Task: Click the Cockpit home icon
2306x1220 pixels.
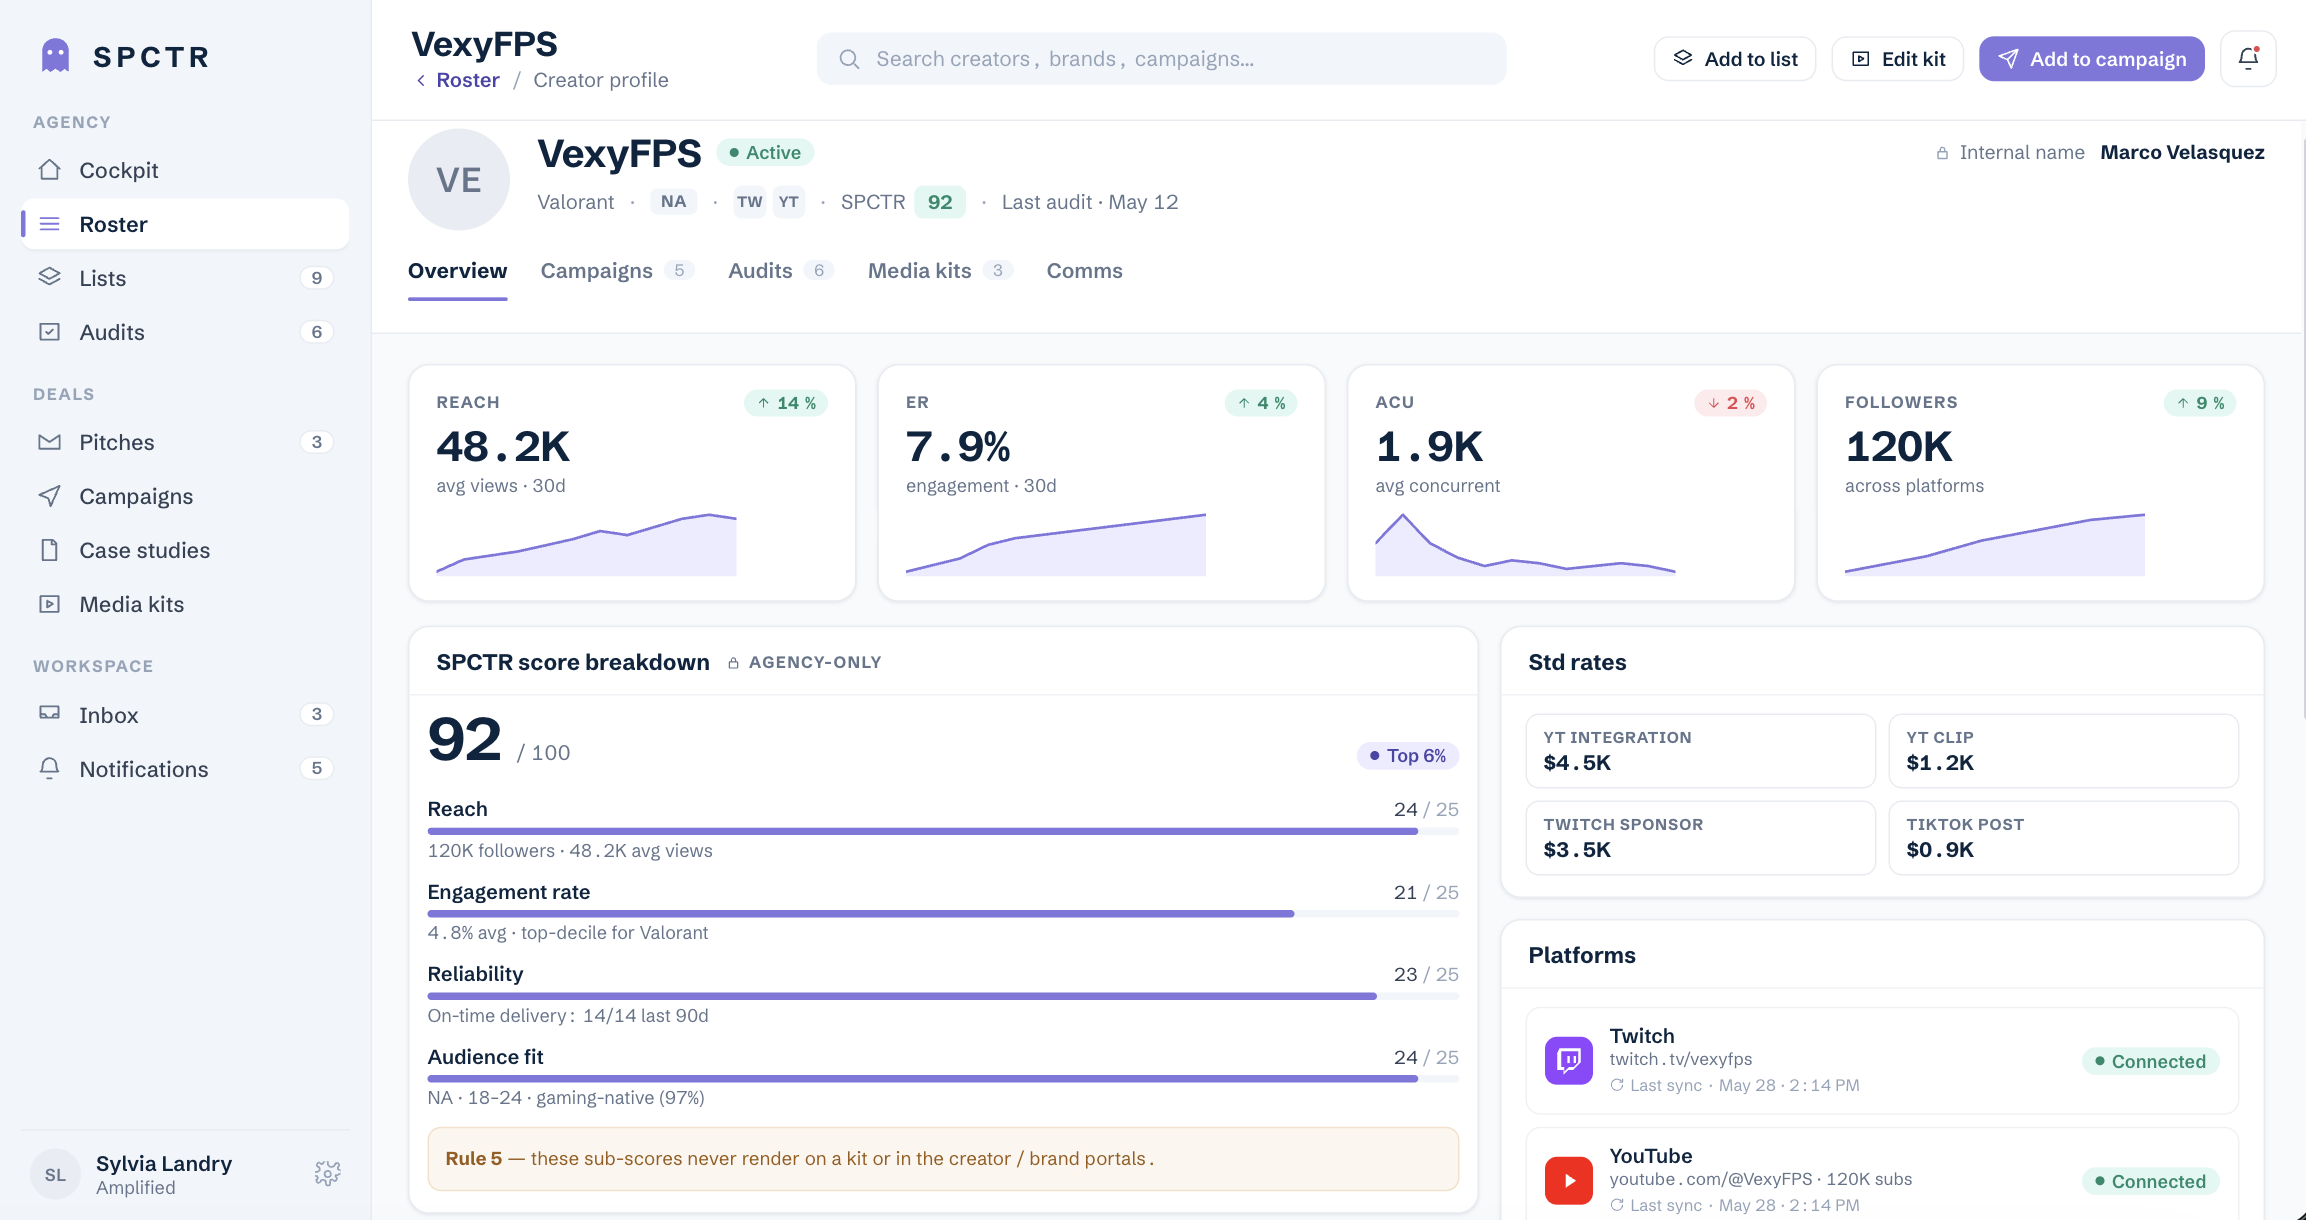Action: pos(50,170)
